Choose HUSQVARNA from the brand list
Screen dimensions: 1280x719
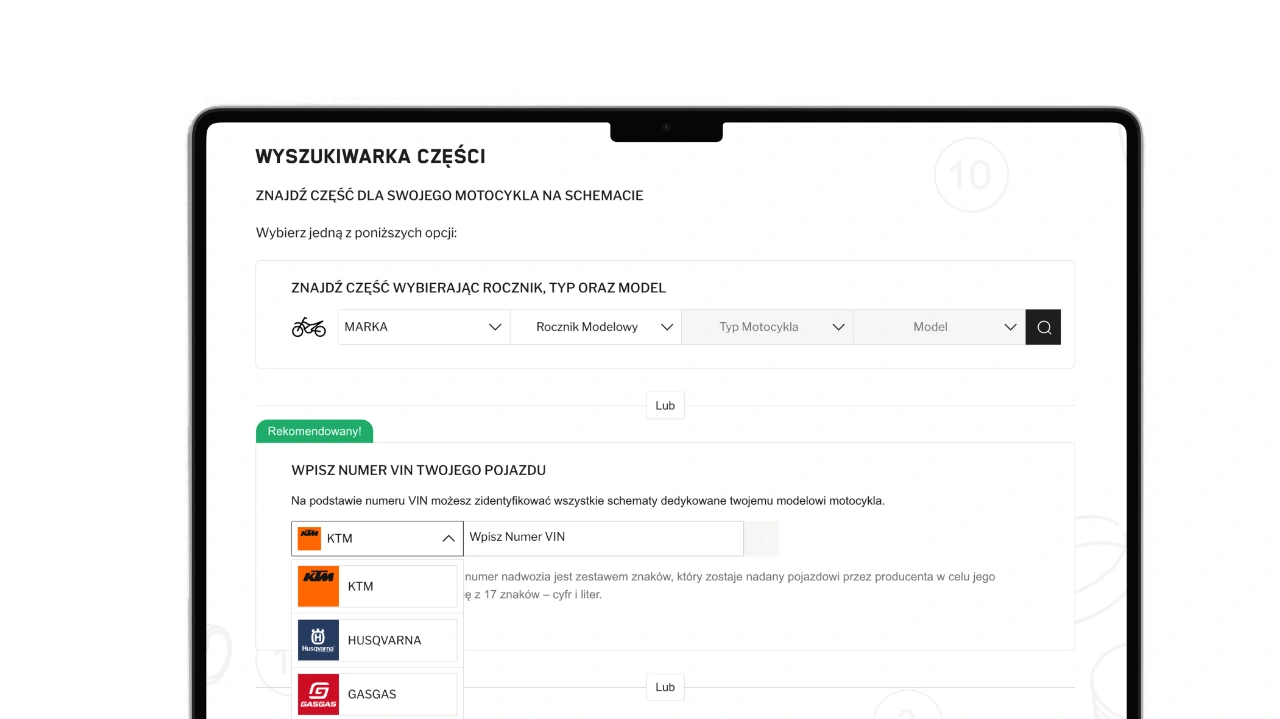point(384,640)
